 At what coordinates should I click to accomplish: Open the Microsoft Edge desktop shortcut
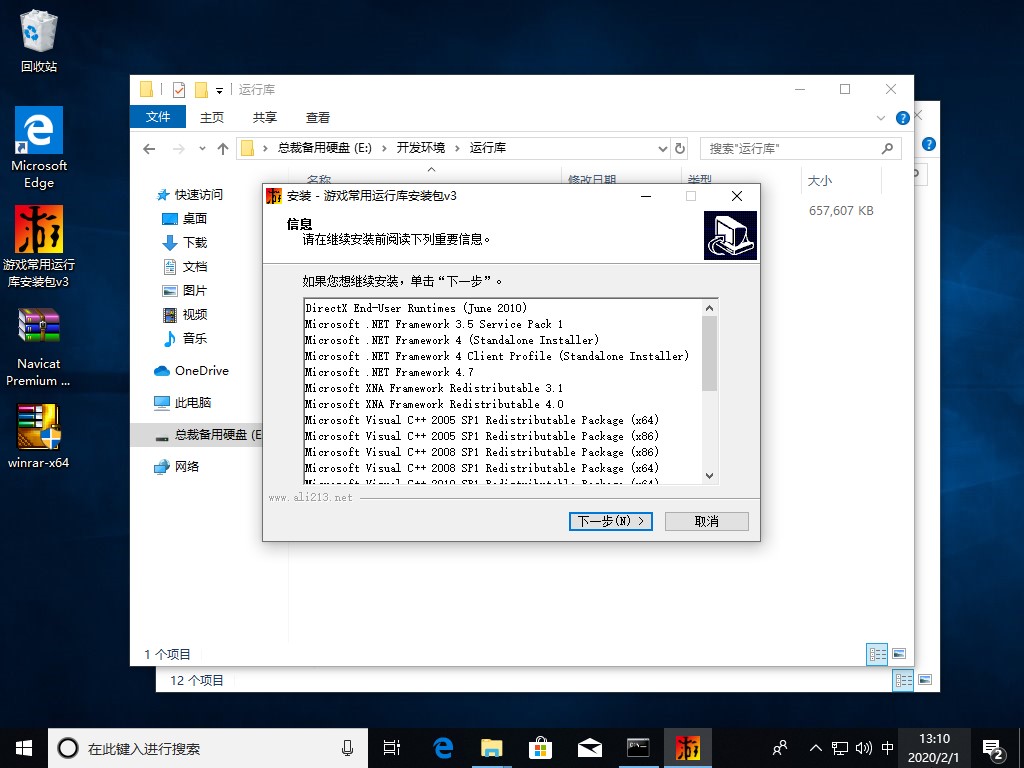coord(39,148)
